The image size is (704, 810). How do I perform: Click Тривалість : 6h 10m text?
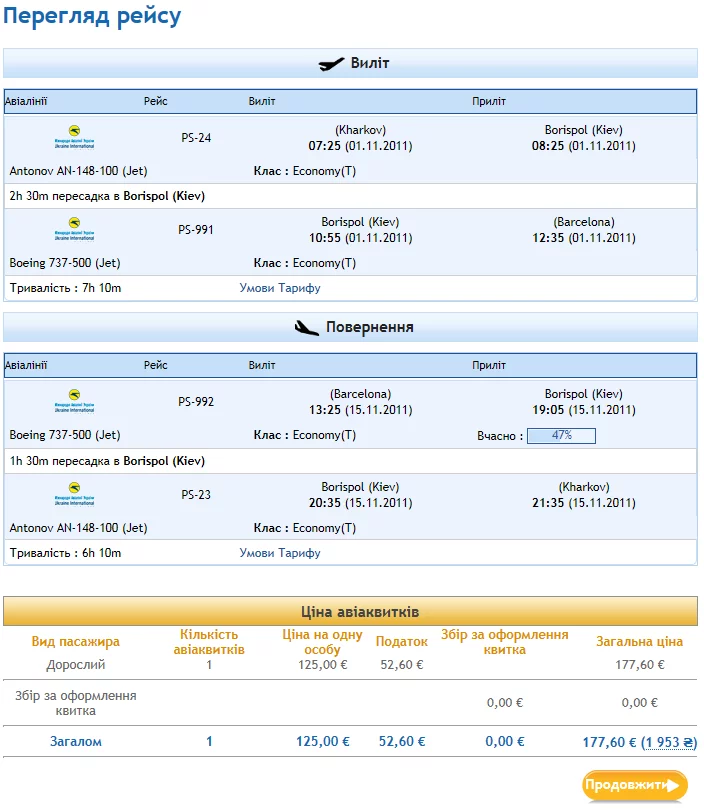[x=65, y=553]
